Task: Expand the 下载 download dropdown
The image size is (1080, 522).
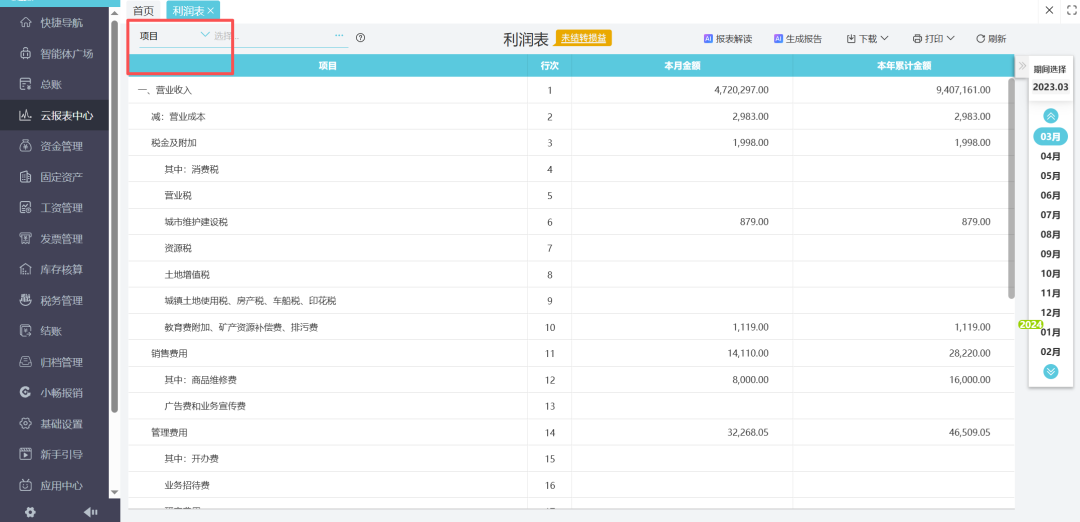Action: pos(867,39)
